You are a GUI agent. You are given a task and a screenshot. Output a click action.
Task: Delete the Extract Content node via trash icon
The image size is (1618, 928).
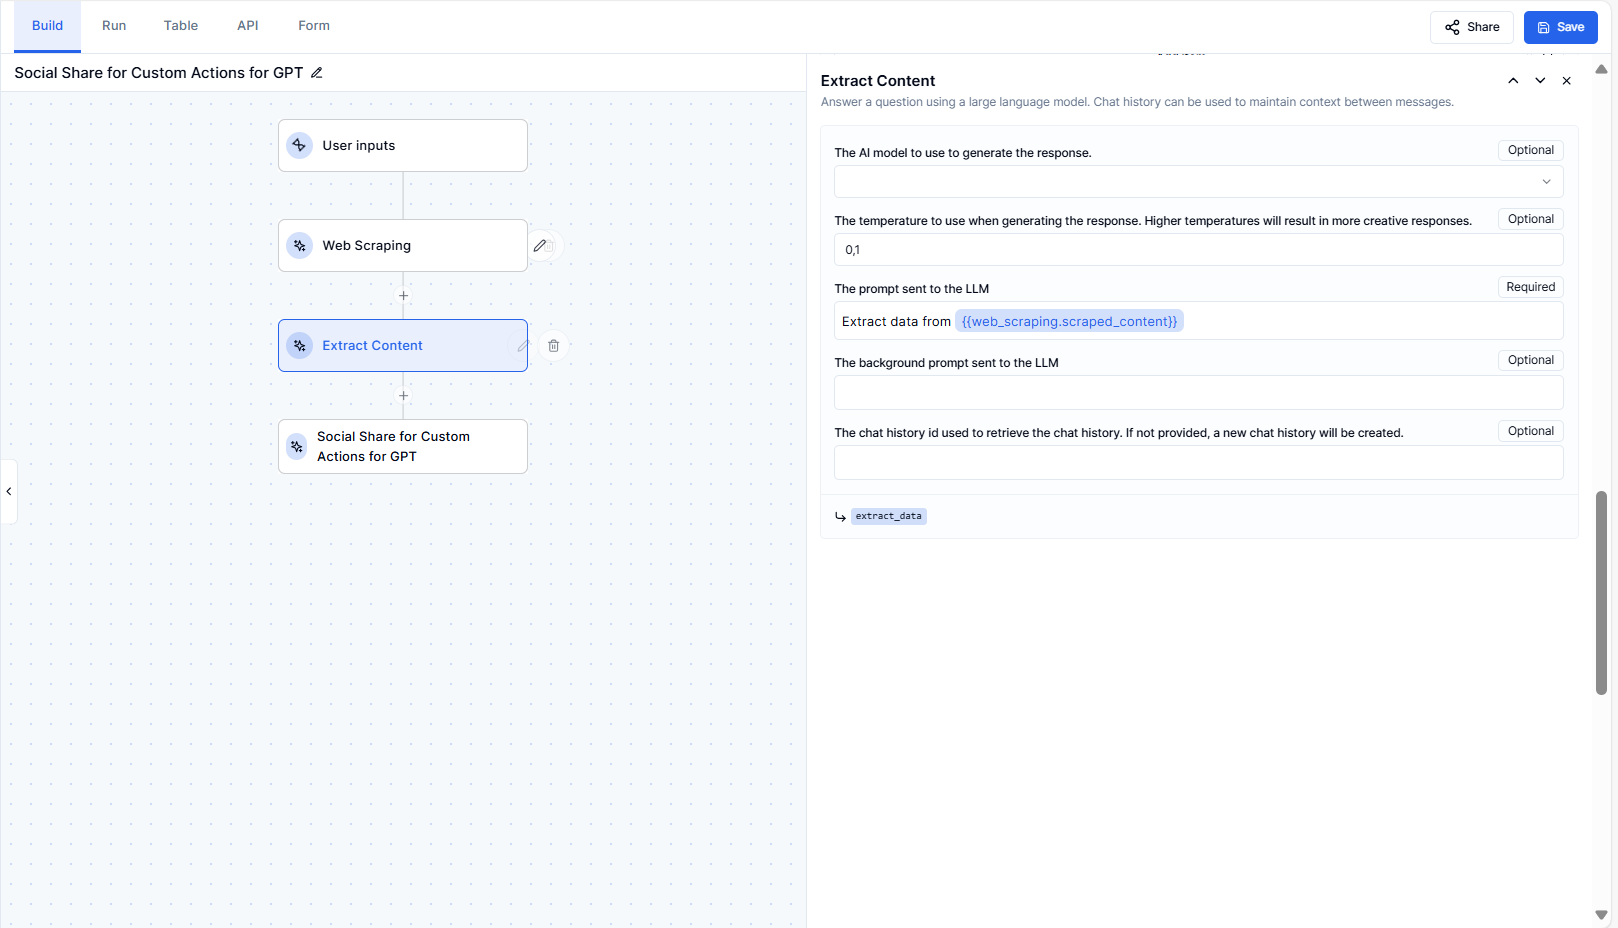553,346
